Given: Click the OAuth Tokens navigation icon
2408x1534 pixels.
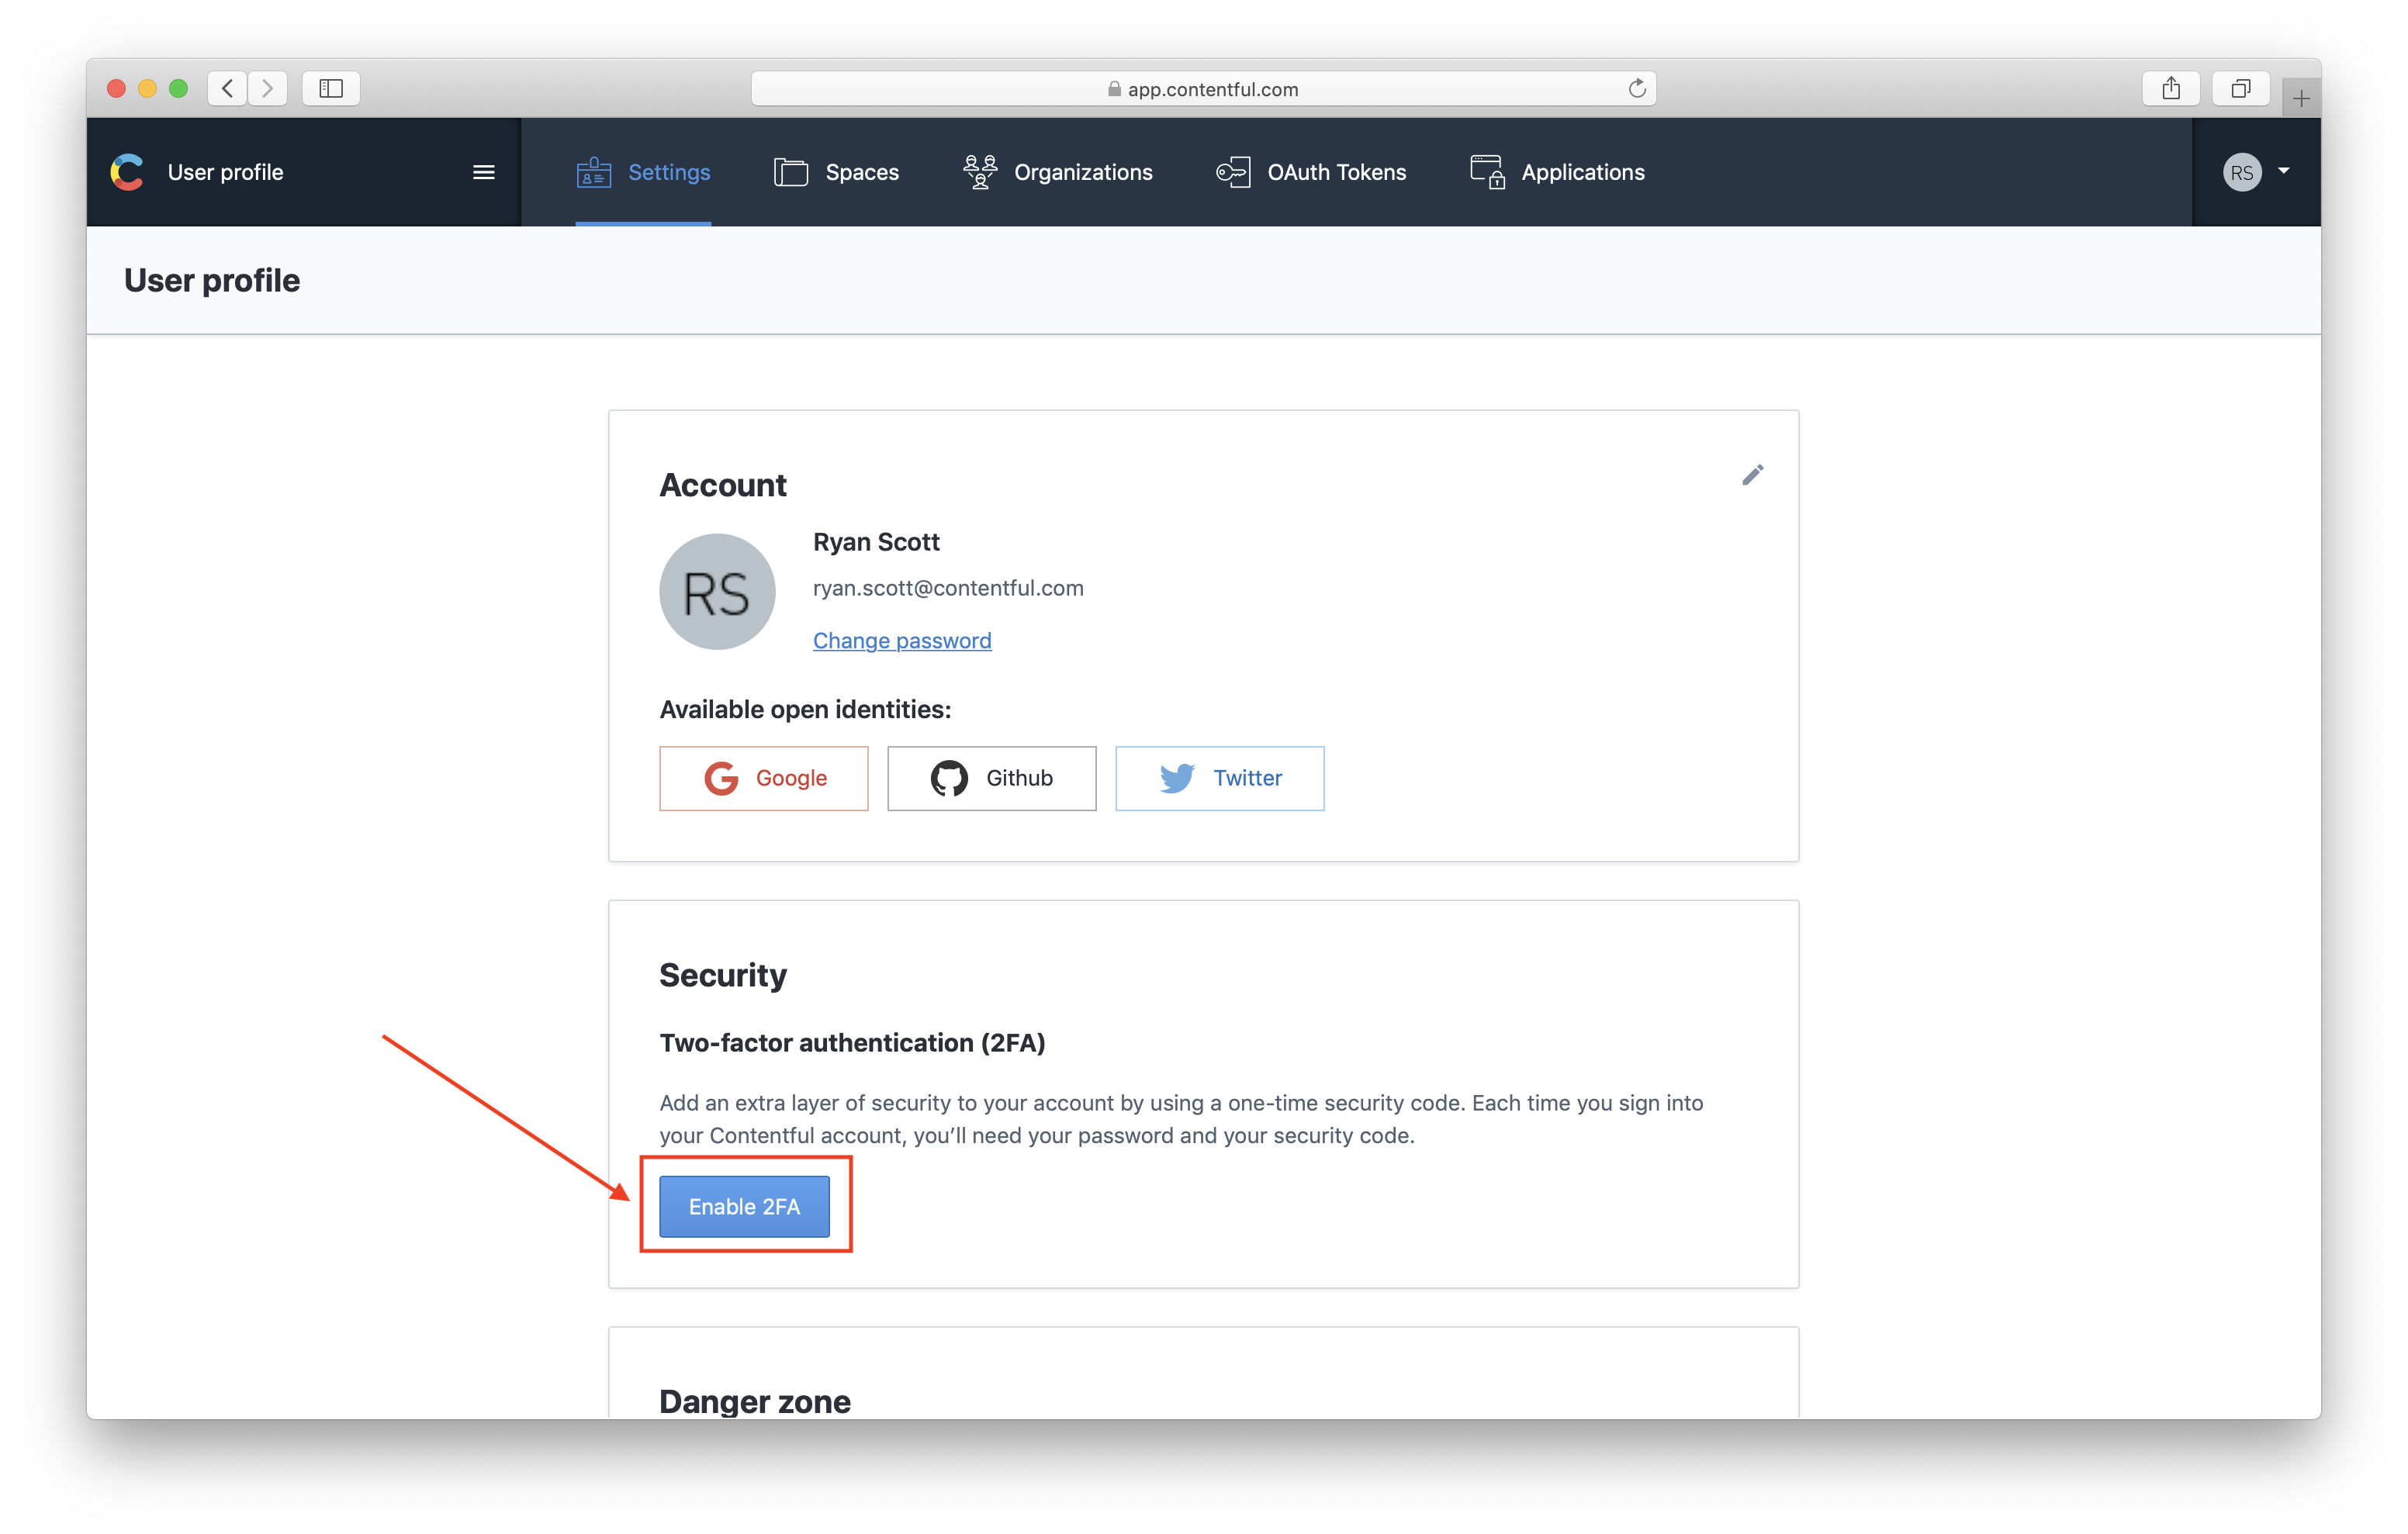Looking at the screenshot, I should pyautogui.click(x=1230, y=171).
